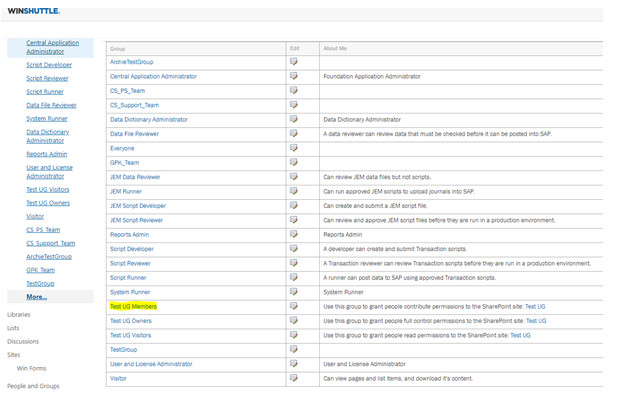This screenshot has height=406, width=618.
Task: Select Test UG Owners in sidebar
Action: (x=48, y=203)
